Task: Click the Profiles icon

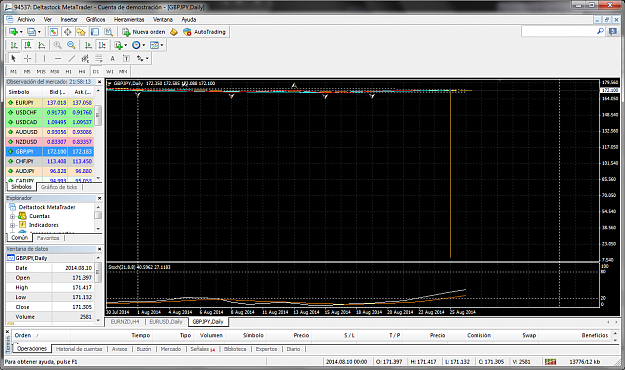Action: point(31,32)
